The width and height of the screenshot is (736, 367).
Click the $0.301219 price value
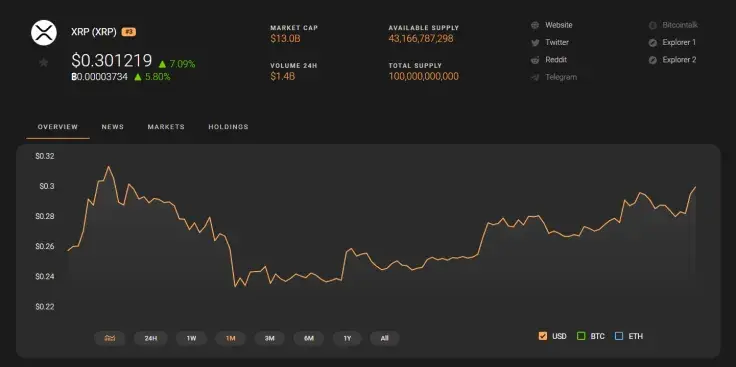[x=112, y=61]
